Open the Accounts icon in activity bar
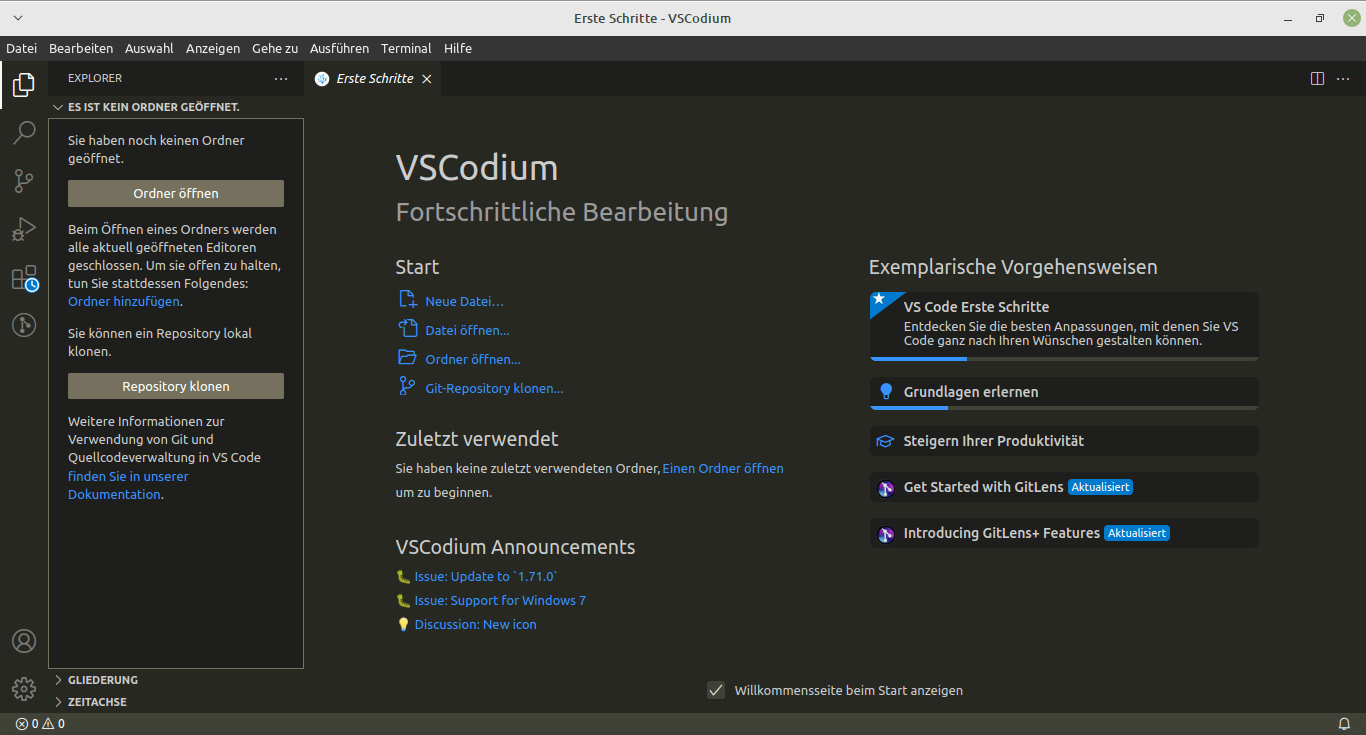Image resolution: width=1366 pixels, height=735 pixels. click(x=24, y=641)
